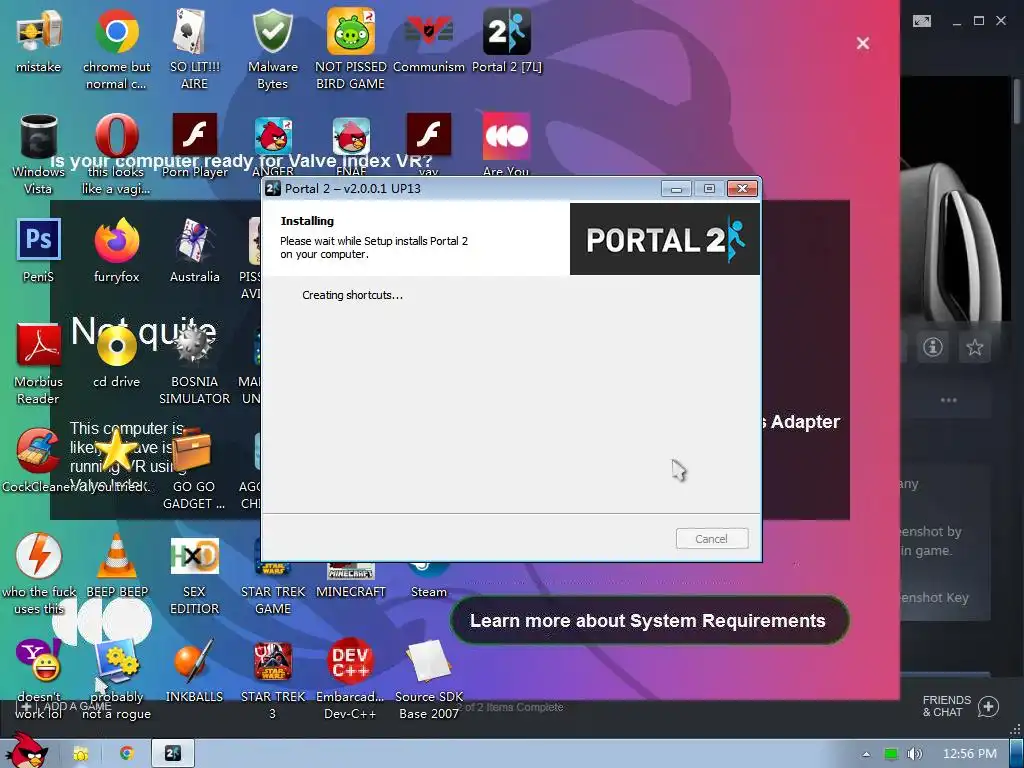Launch the red Opera browser desktop icon

pos(116,137)
